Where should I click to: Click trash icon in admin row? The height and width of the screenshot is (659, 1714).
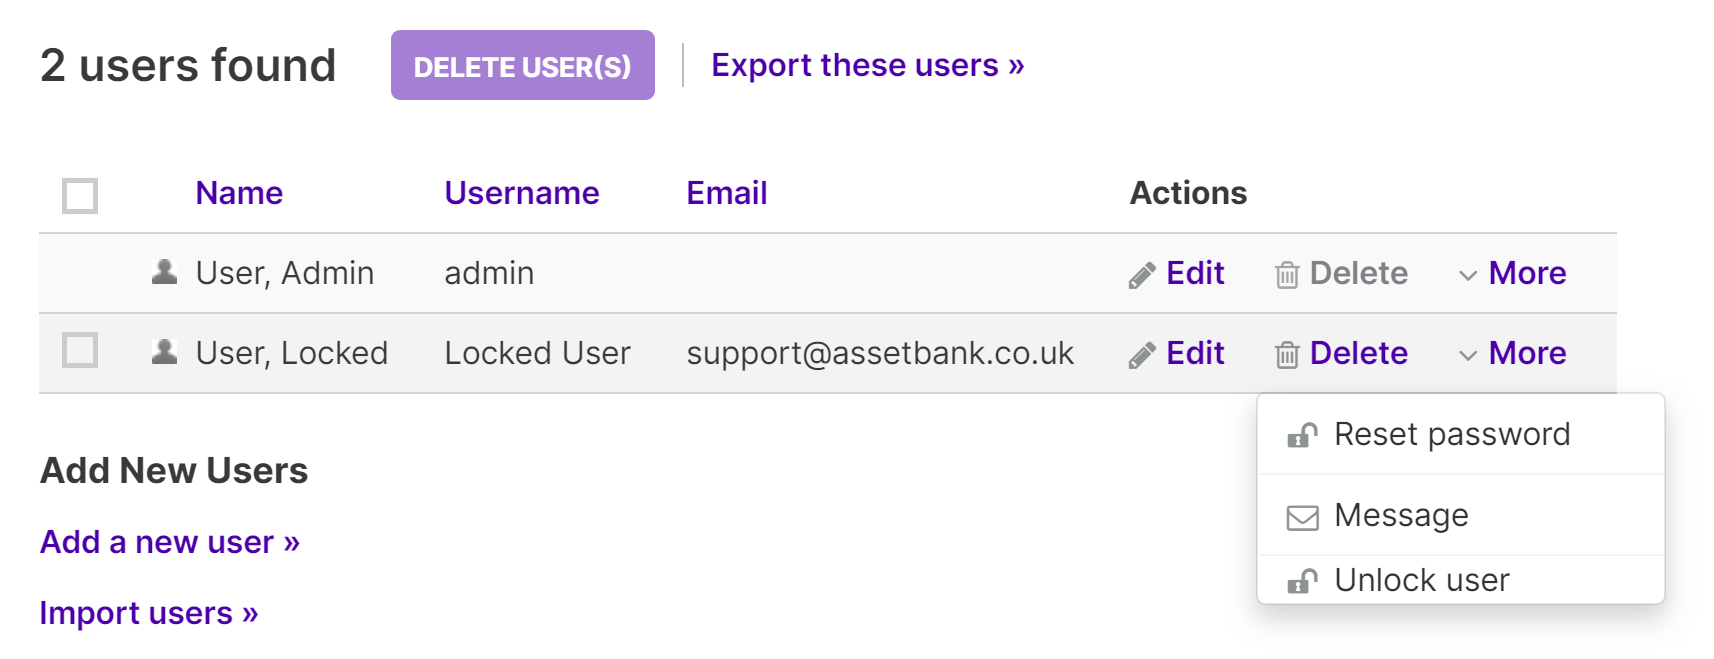[x=1287, y=275]
